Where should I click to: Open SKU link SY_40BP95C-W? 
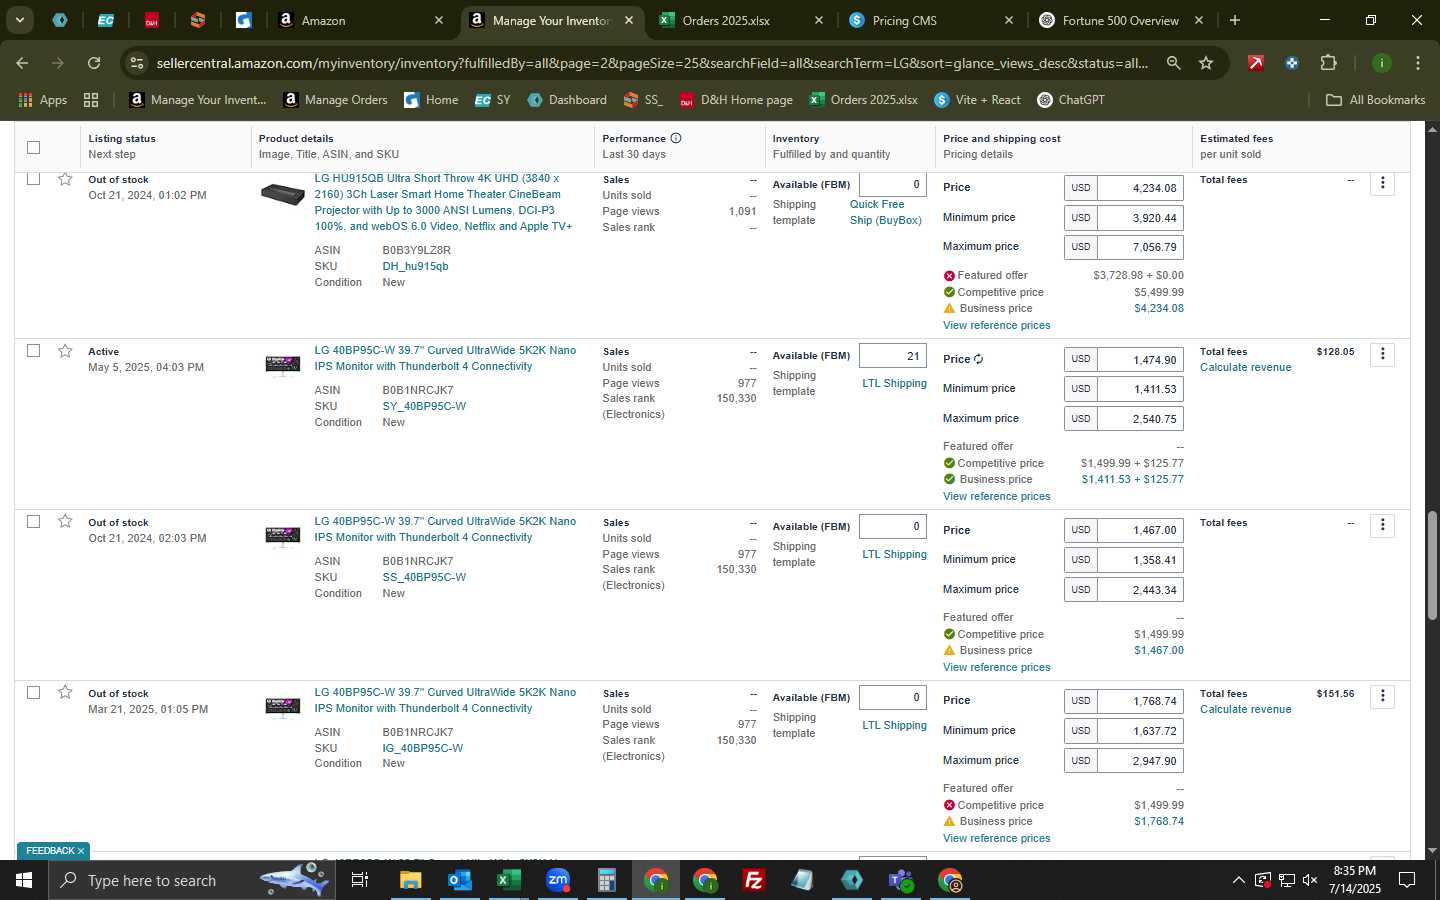424,406
